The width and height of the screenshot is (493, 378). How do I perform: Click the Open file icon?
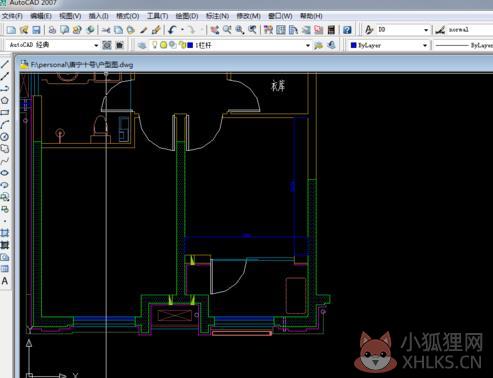tap(24, 30)
